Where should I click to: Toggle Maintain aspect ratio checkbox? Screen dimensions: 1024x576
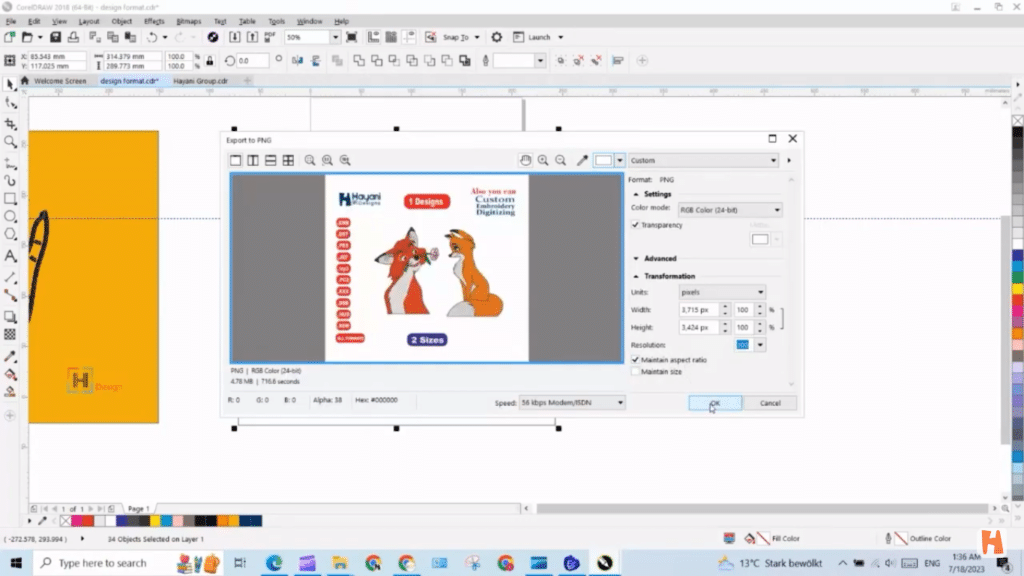635,360
